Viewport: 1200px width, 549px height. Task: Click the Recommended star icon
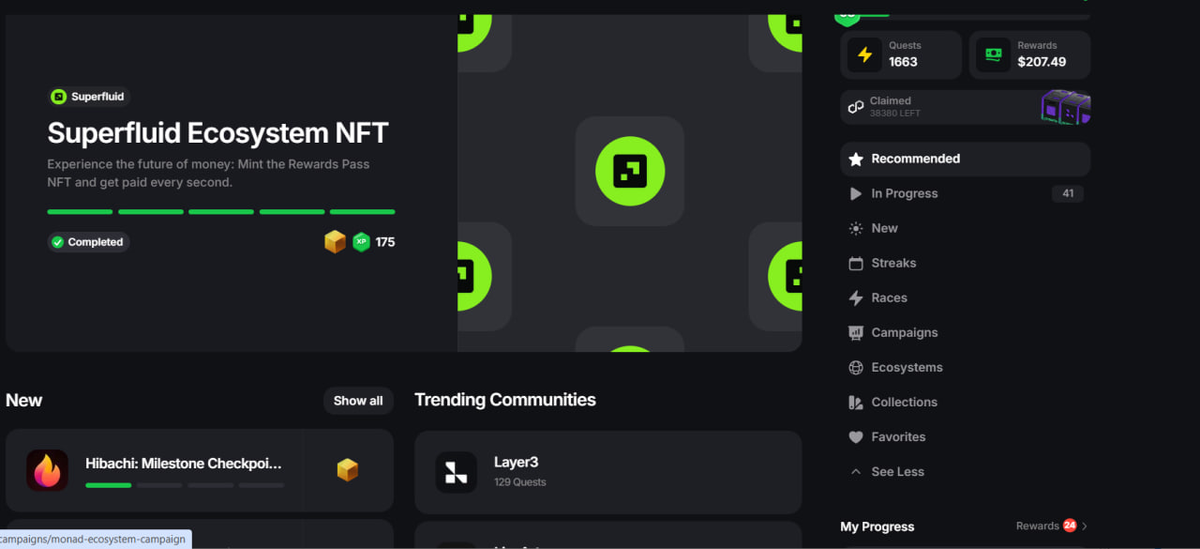pos(856,159)
